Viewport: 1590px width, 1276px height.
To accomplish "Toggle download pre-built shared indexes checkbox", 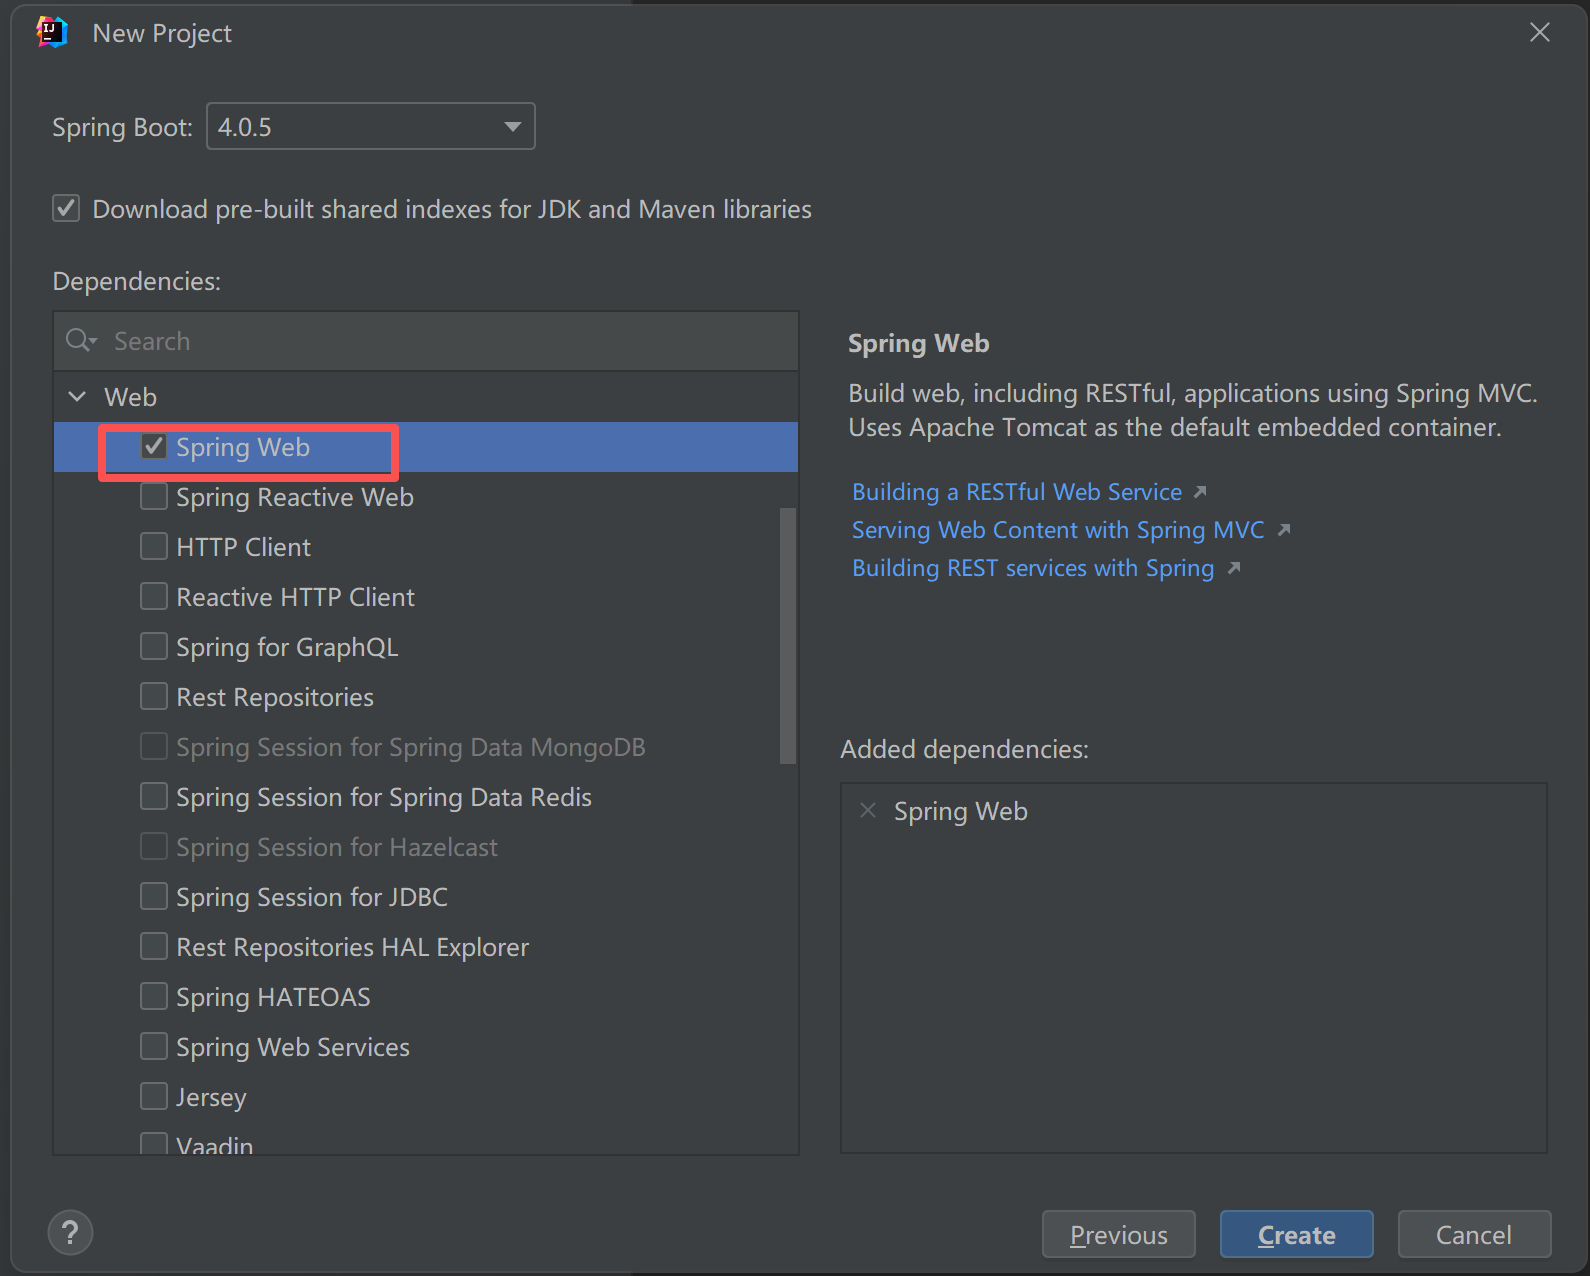I will click(x=66, y=208).
